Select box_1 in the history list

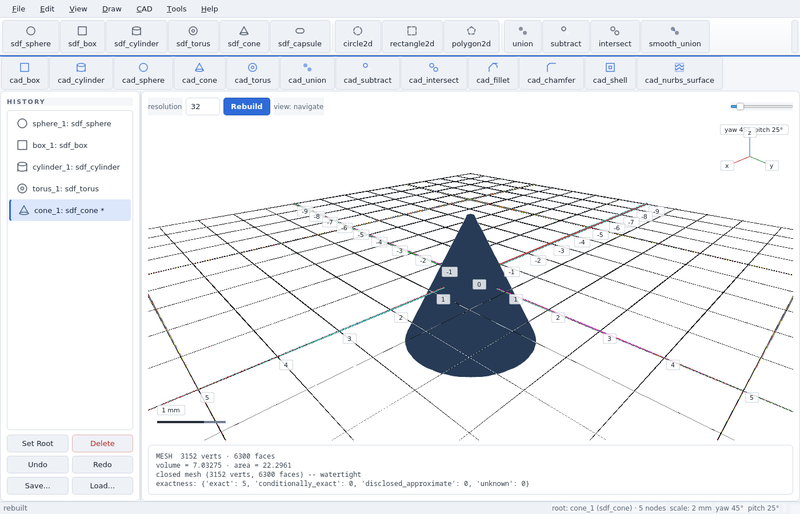coord(70,145)
